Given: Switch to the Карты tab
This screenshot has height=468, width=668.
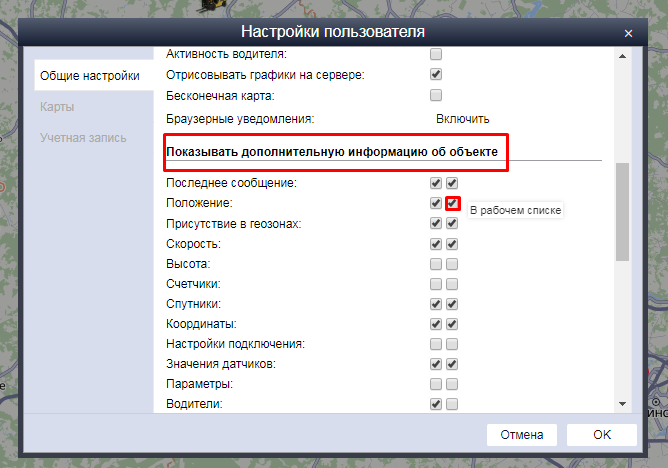Looking at the screenshot, I should coord(57,106).
